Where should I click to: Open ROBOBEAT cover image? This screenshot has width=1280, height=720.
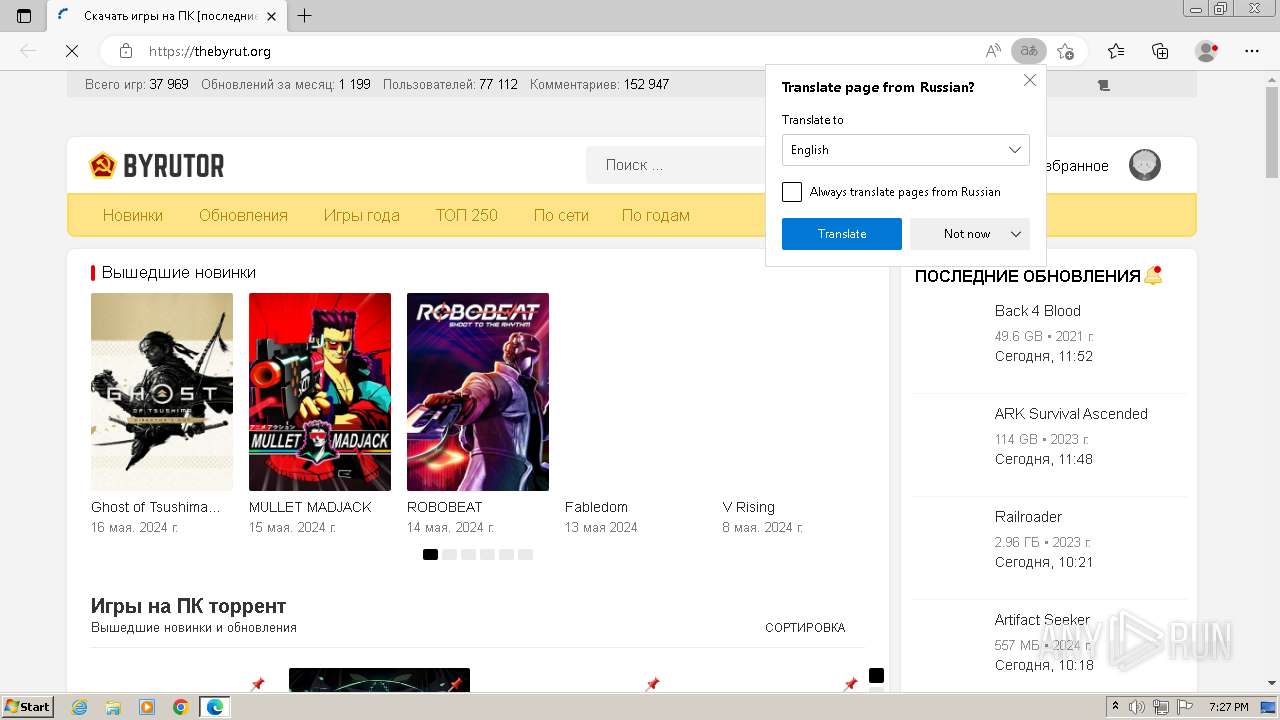point(478,392)
